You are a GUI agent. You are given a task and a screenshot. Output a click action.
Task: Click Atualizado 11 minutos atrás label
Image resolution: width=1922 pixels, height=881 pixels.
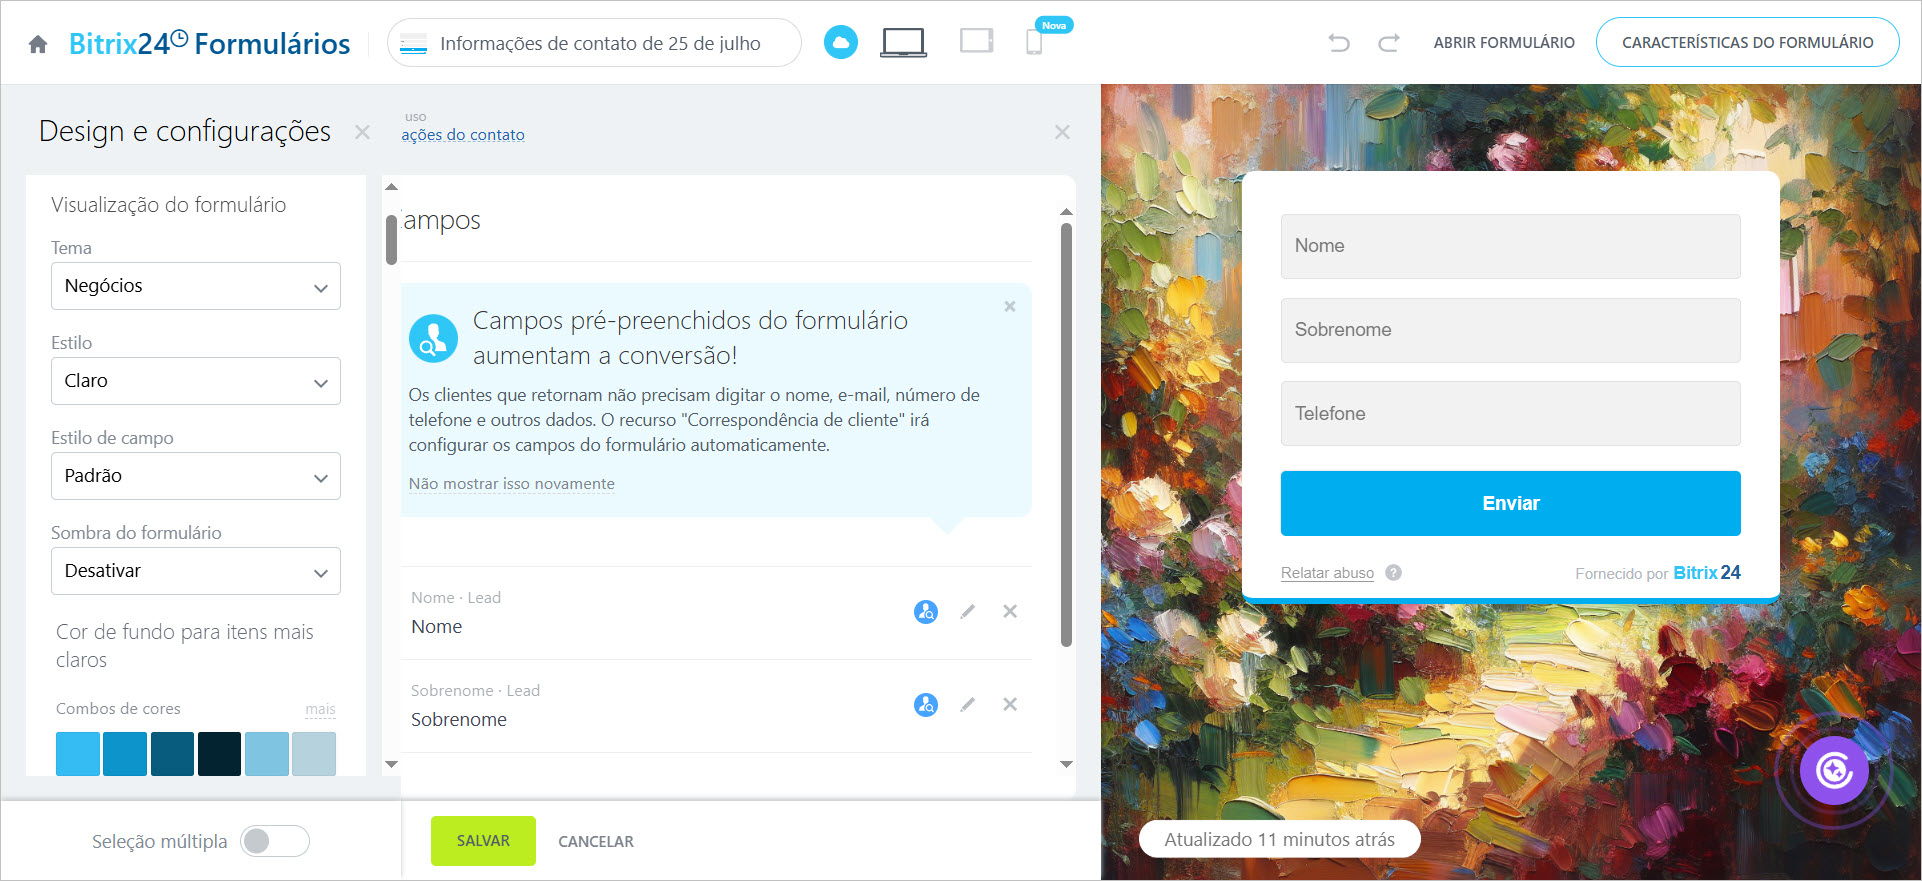coord(1279,839)
